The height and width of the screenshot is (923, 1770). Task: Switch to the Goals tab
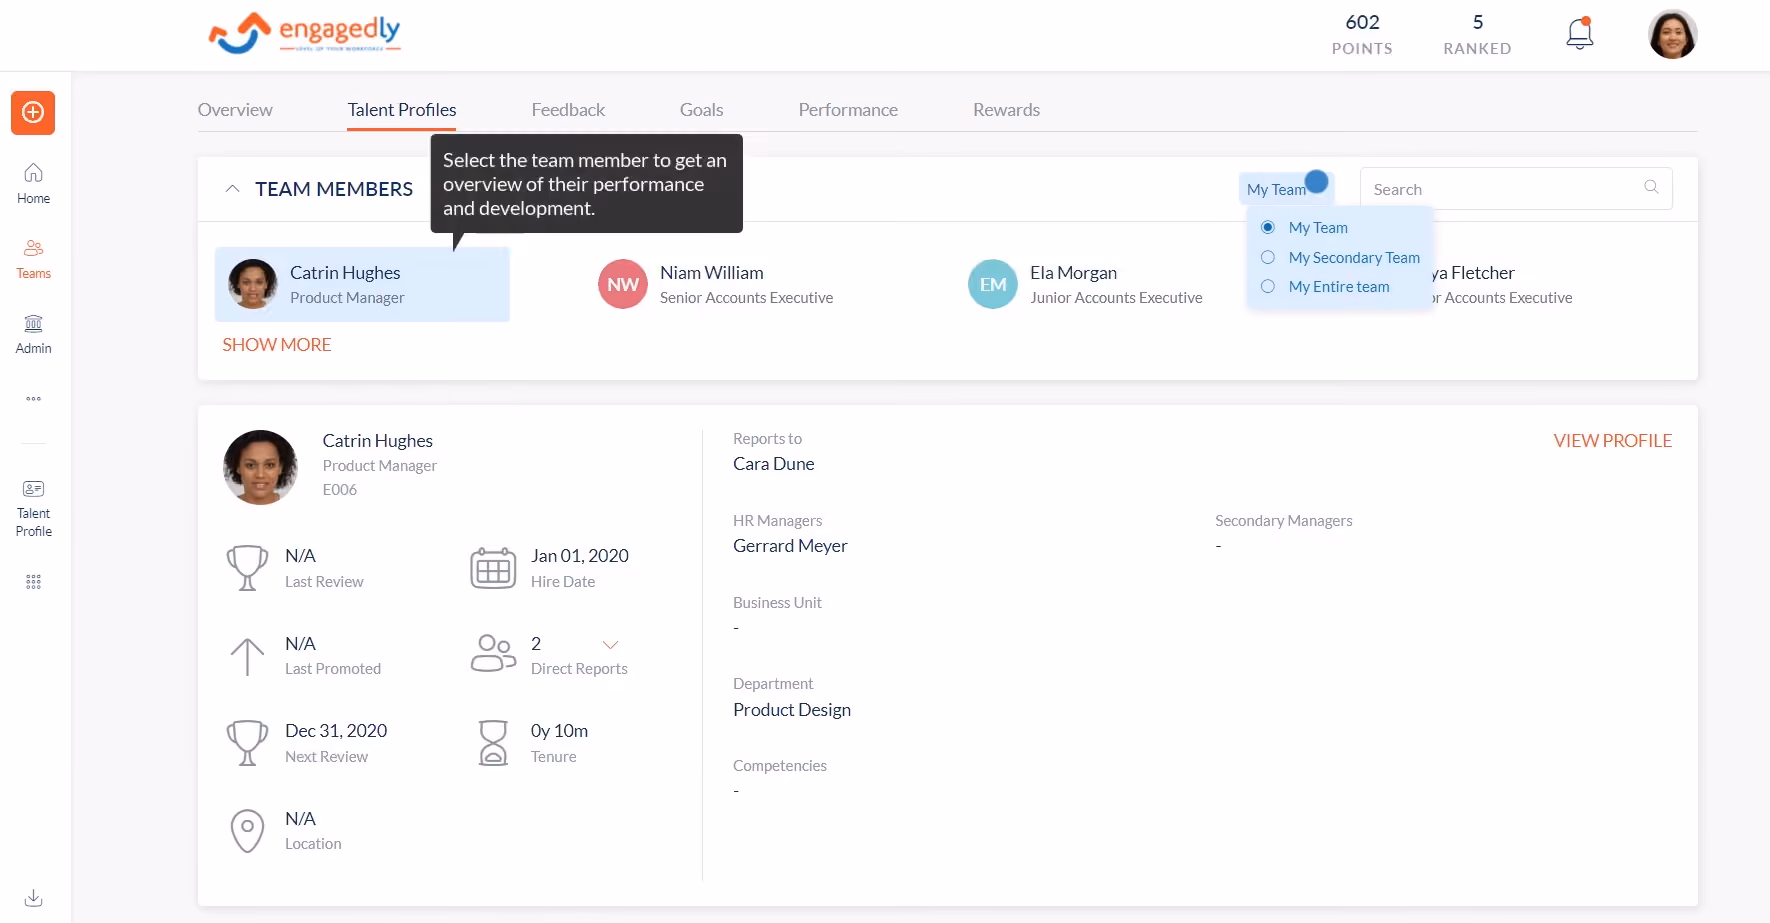pyautogui.click(x=701, y=110)
